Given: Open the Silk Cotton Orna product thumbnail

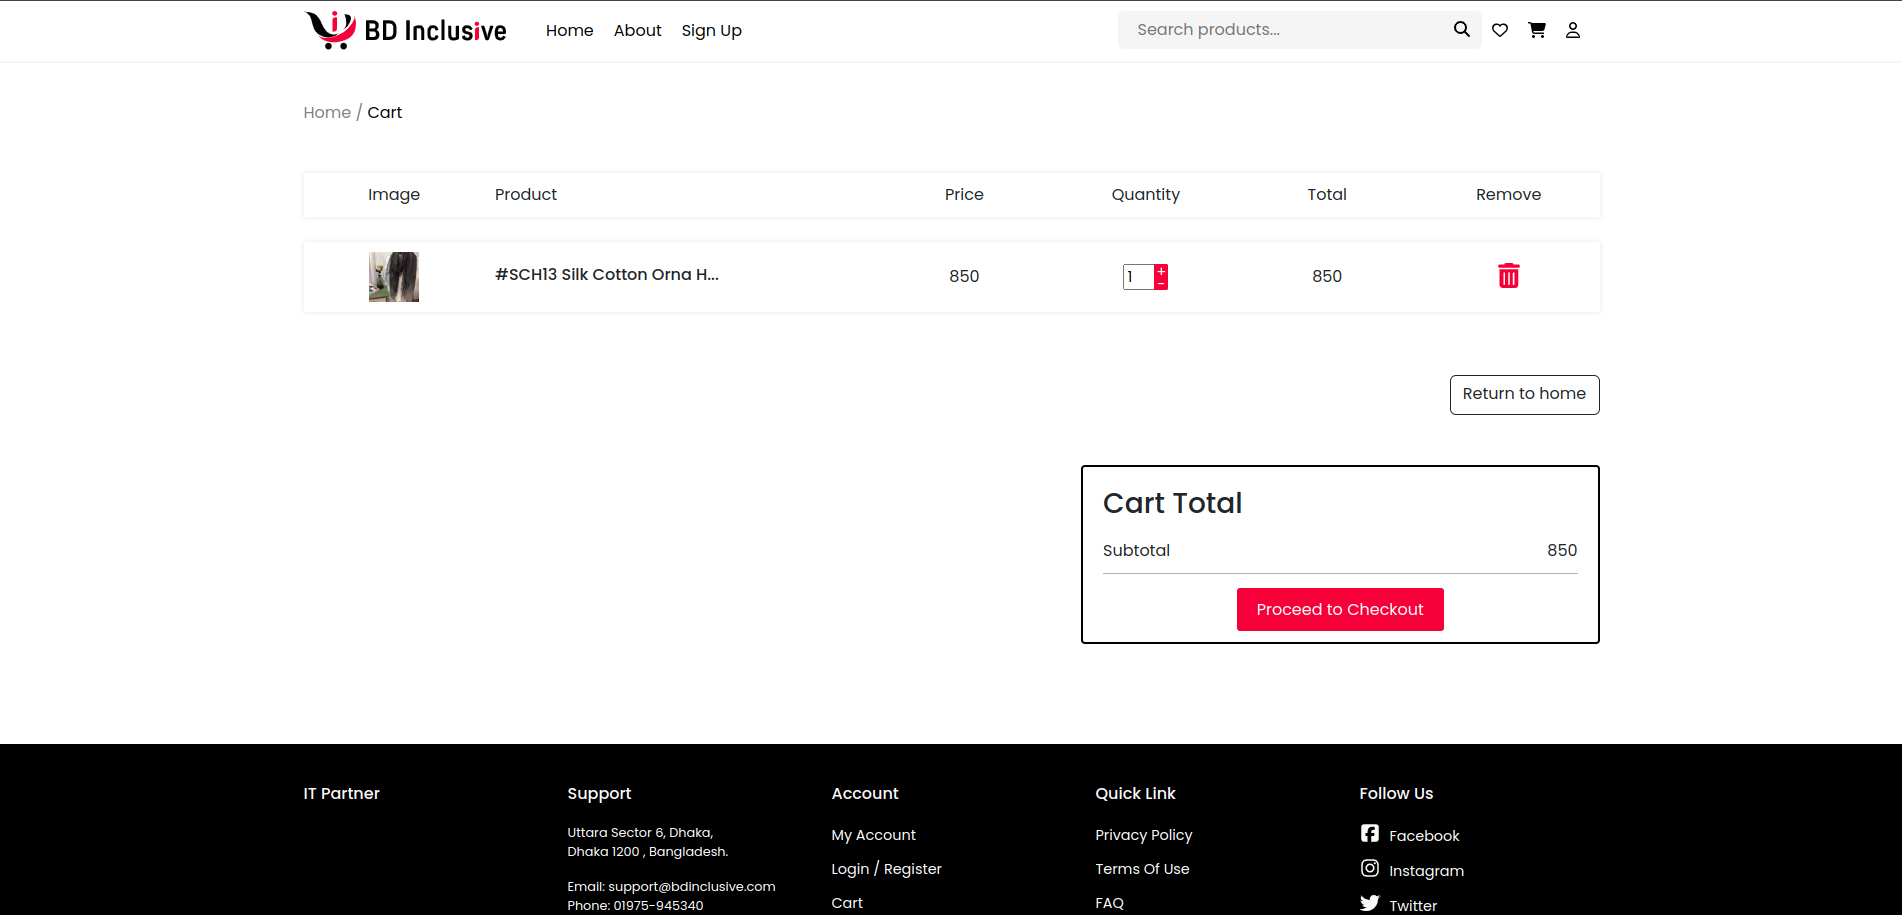Looking at the screenshot, I should [x=394, y=277].
